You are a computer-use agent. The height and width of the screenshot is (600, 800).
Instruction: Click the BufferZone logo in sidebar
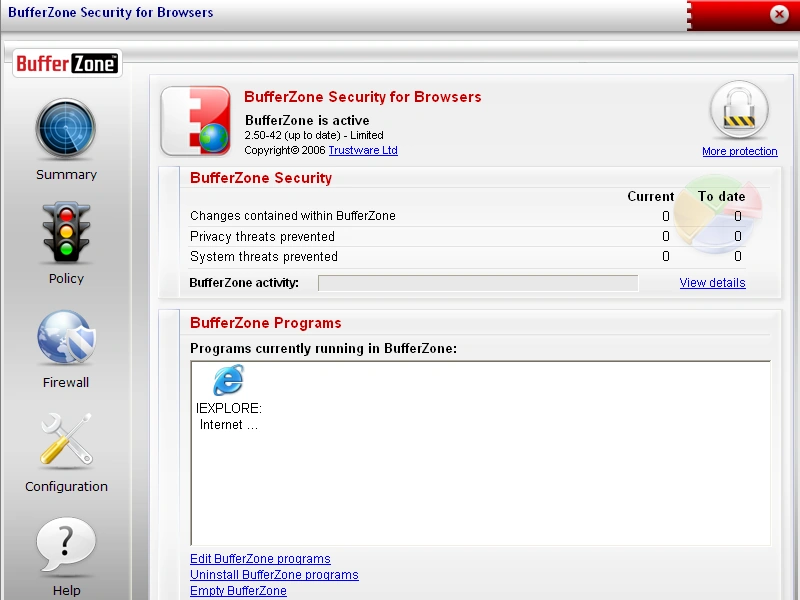click(67, 63)
